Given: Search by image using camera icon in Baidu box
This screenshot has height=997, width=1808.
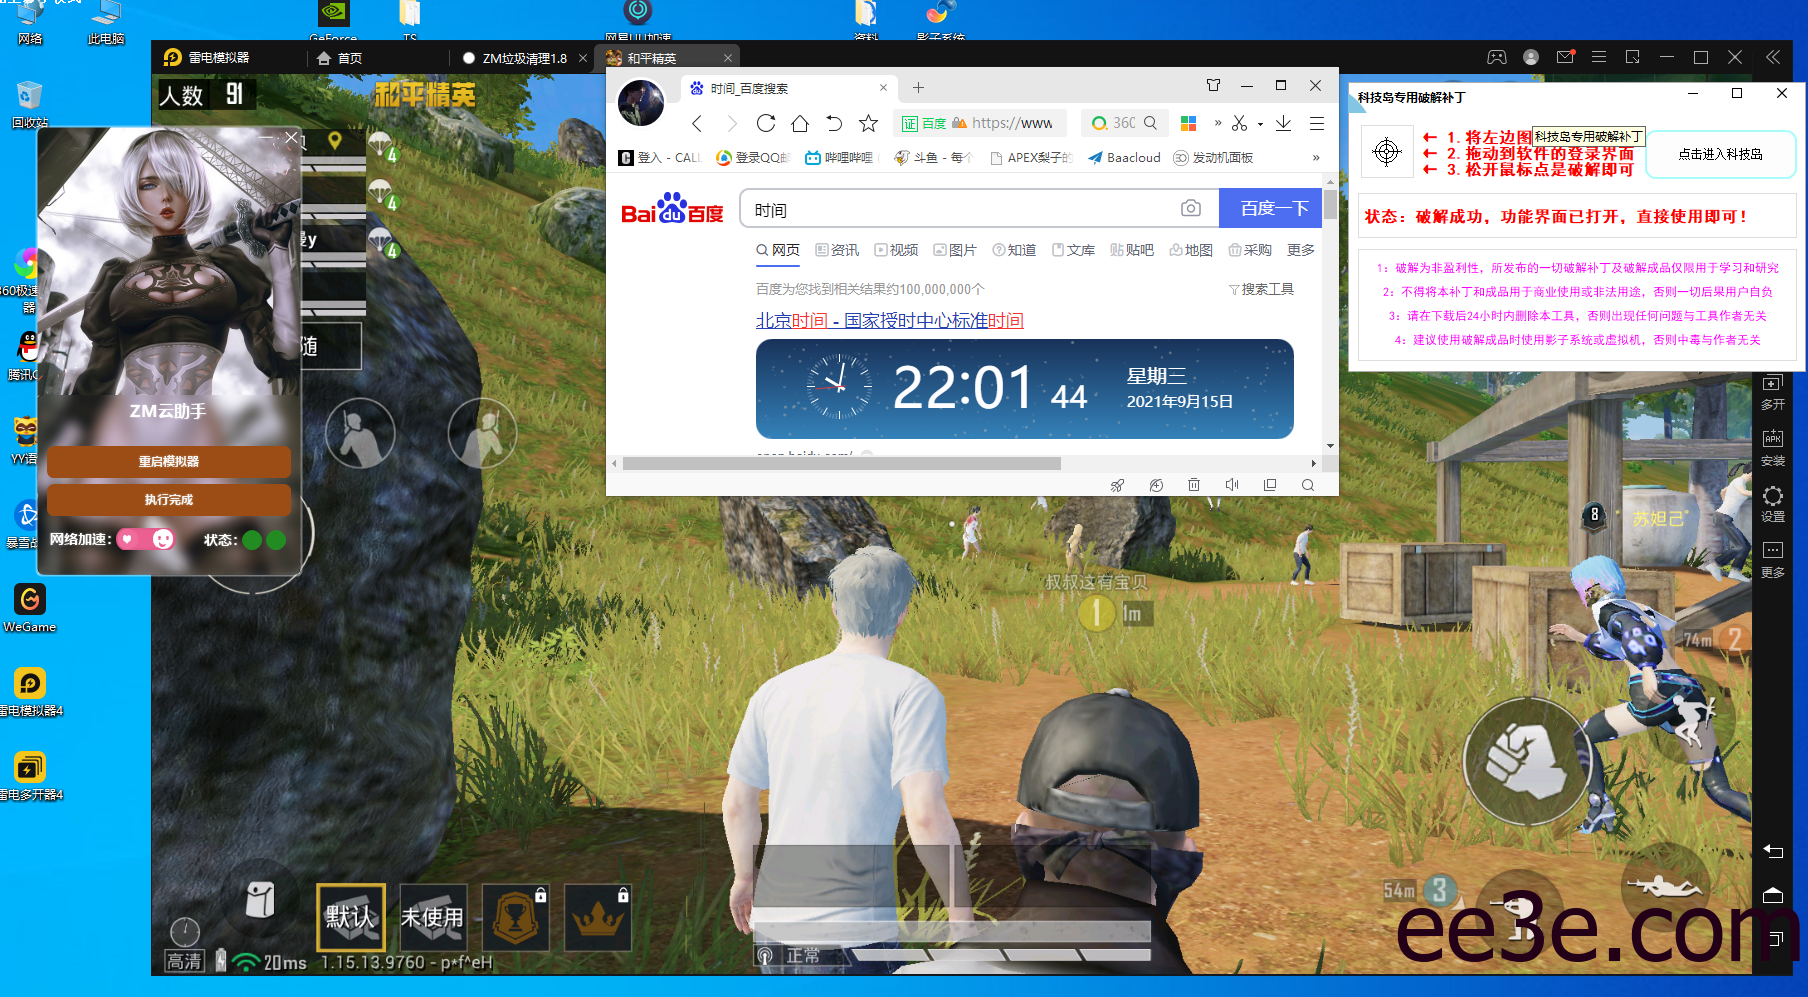Looking at the screenshot, I should [1190, 208].
